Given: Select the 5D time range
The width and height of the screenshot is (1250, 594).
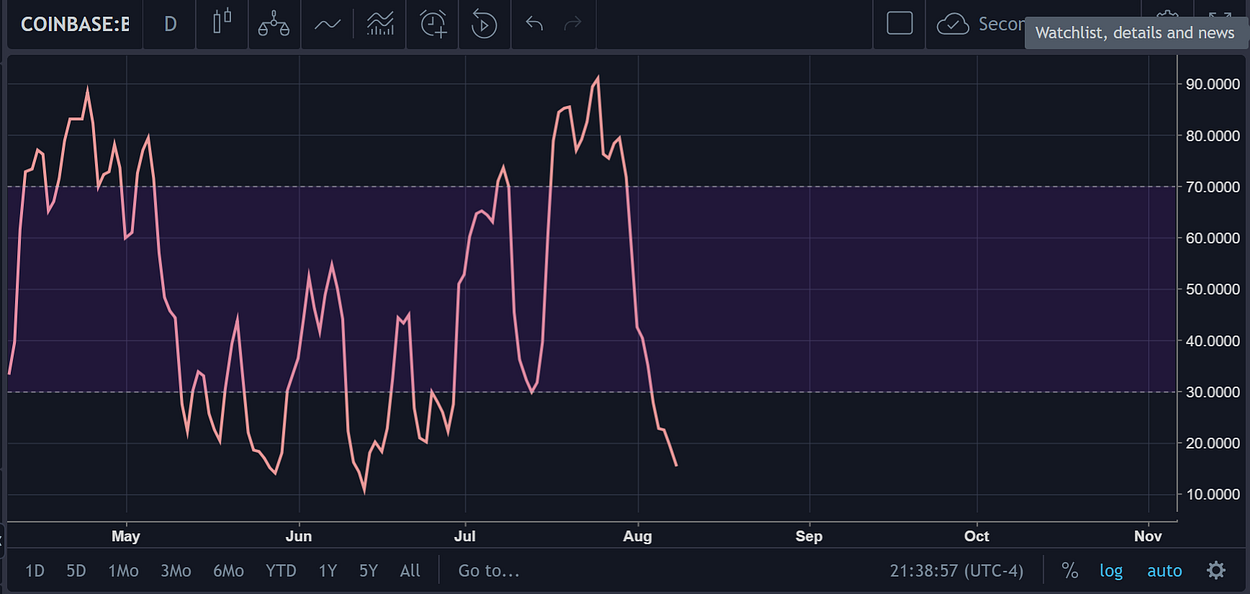Looking at the screenshot, I should coord(76,571).
